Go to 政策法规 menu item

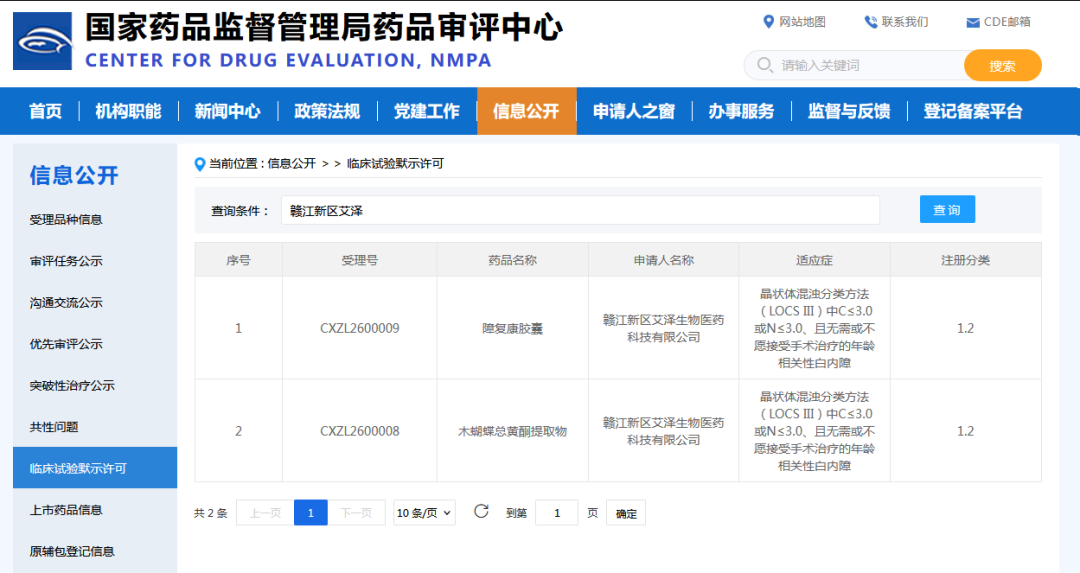point(327,111)
